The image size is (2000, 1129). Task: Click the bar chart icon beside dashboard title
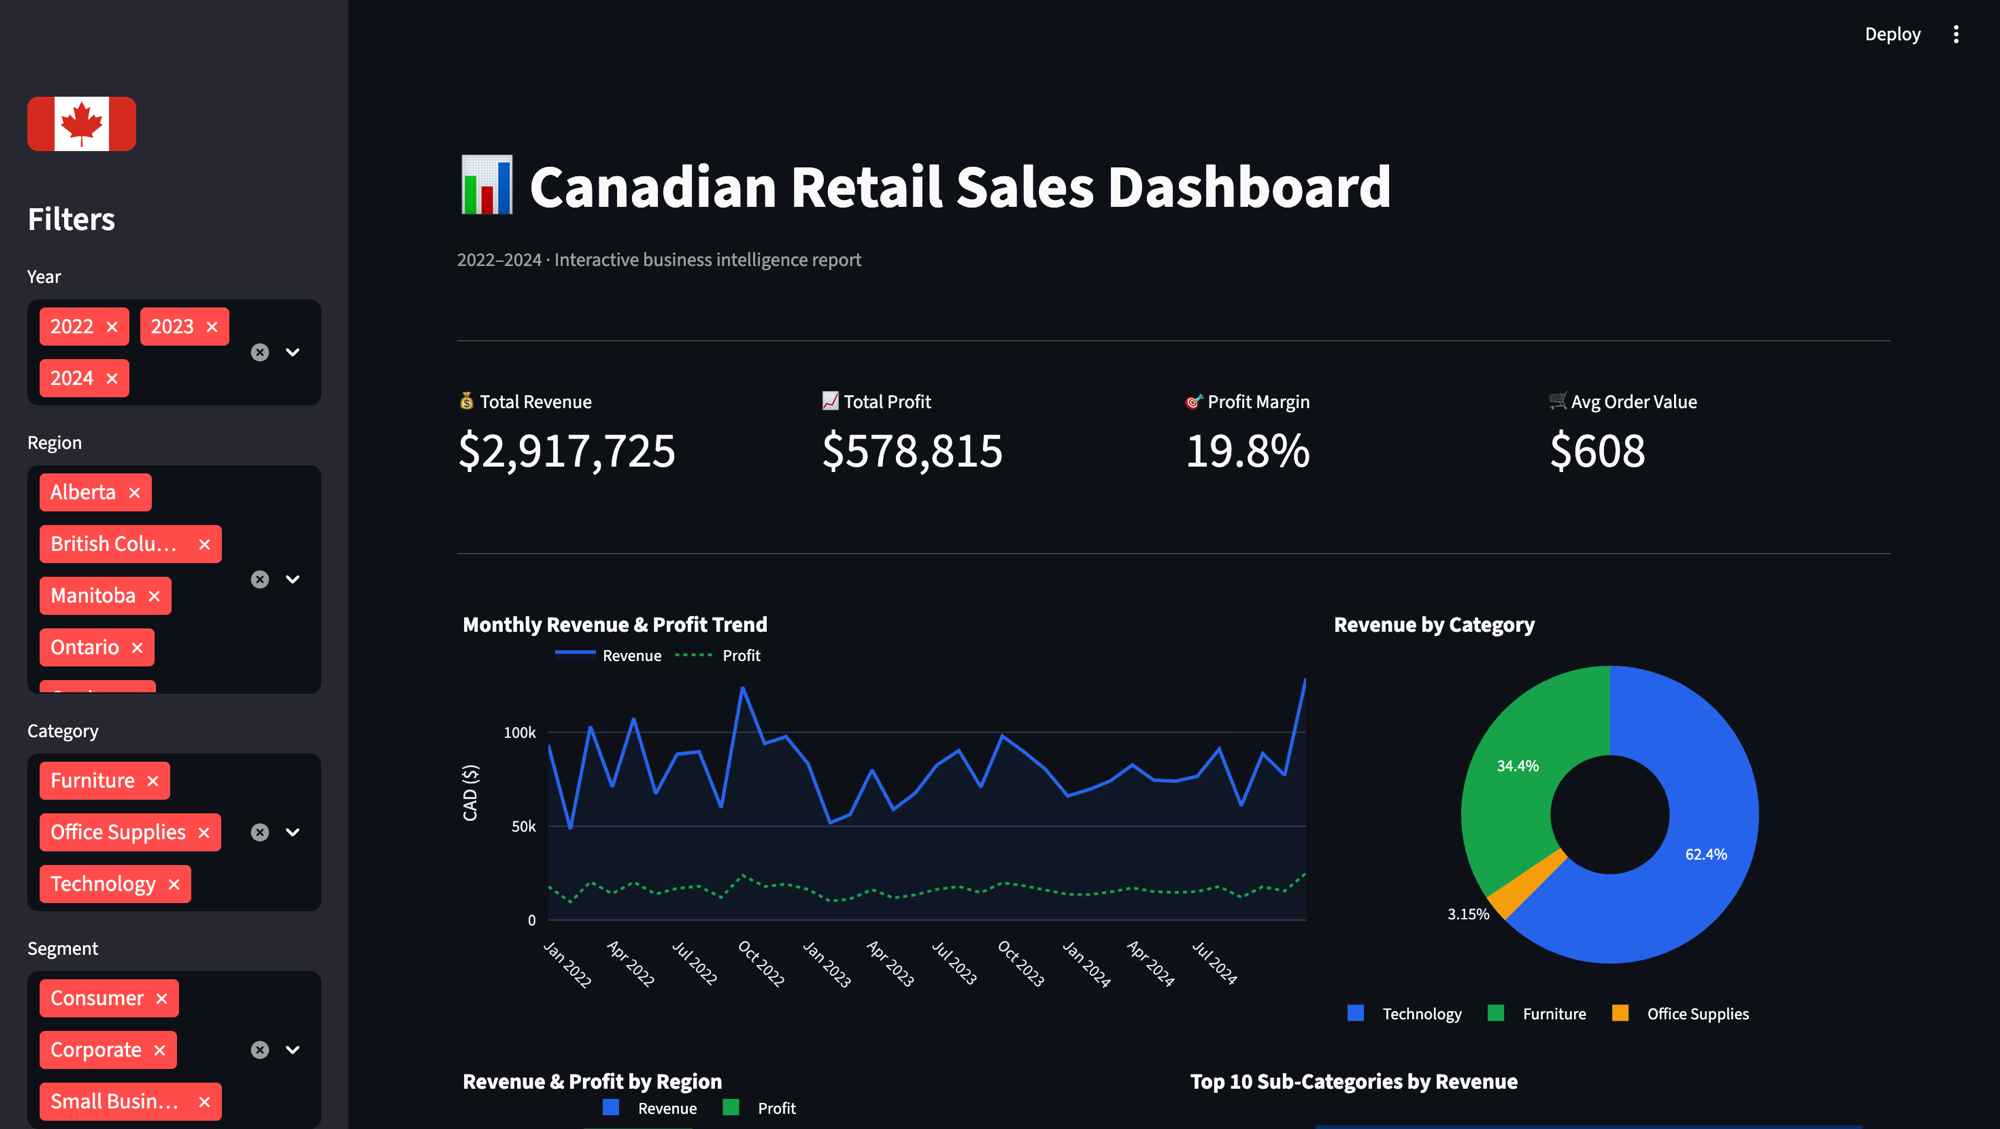486,186
